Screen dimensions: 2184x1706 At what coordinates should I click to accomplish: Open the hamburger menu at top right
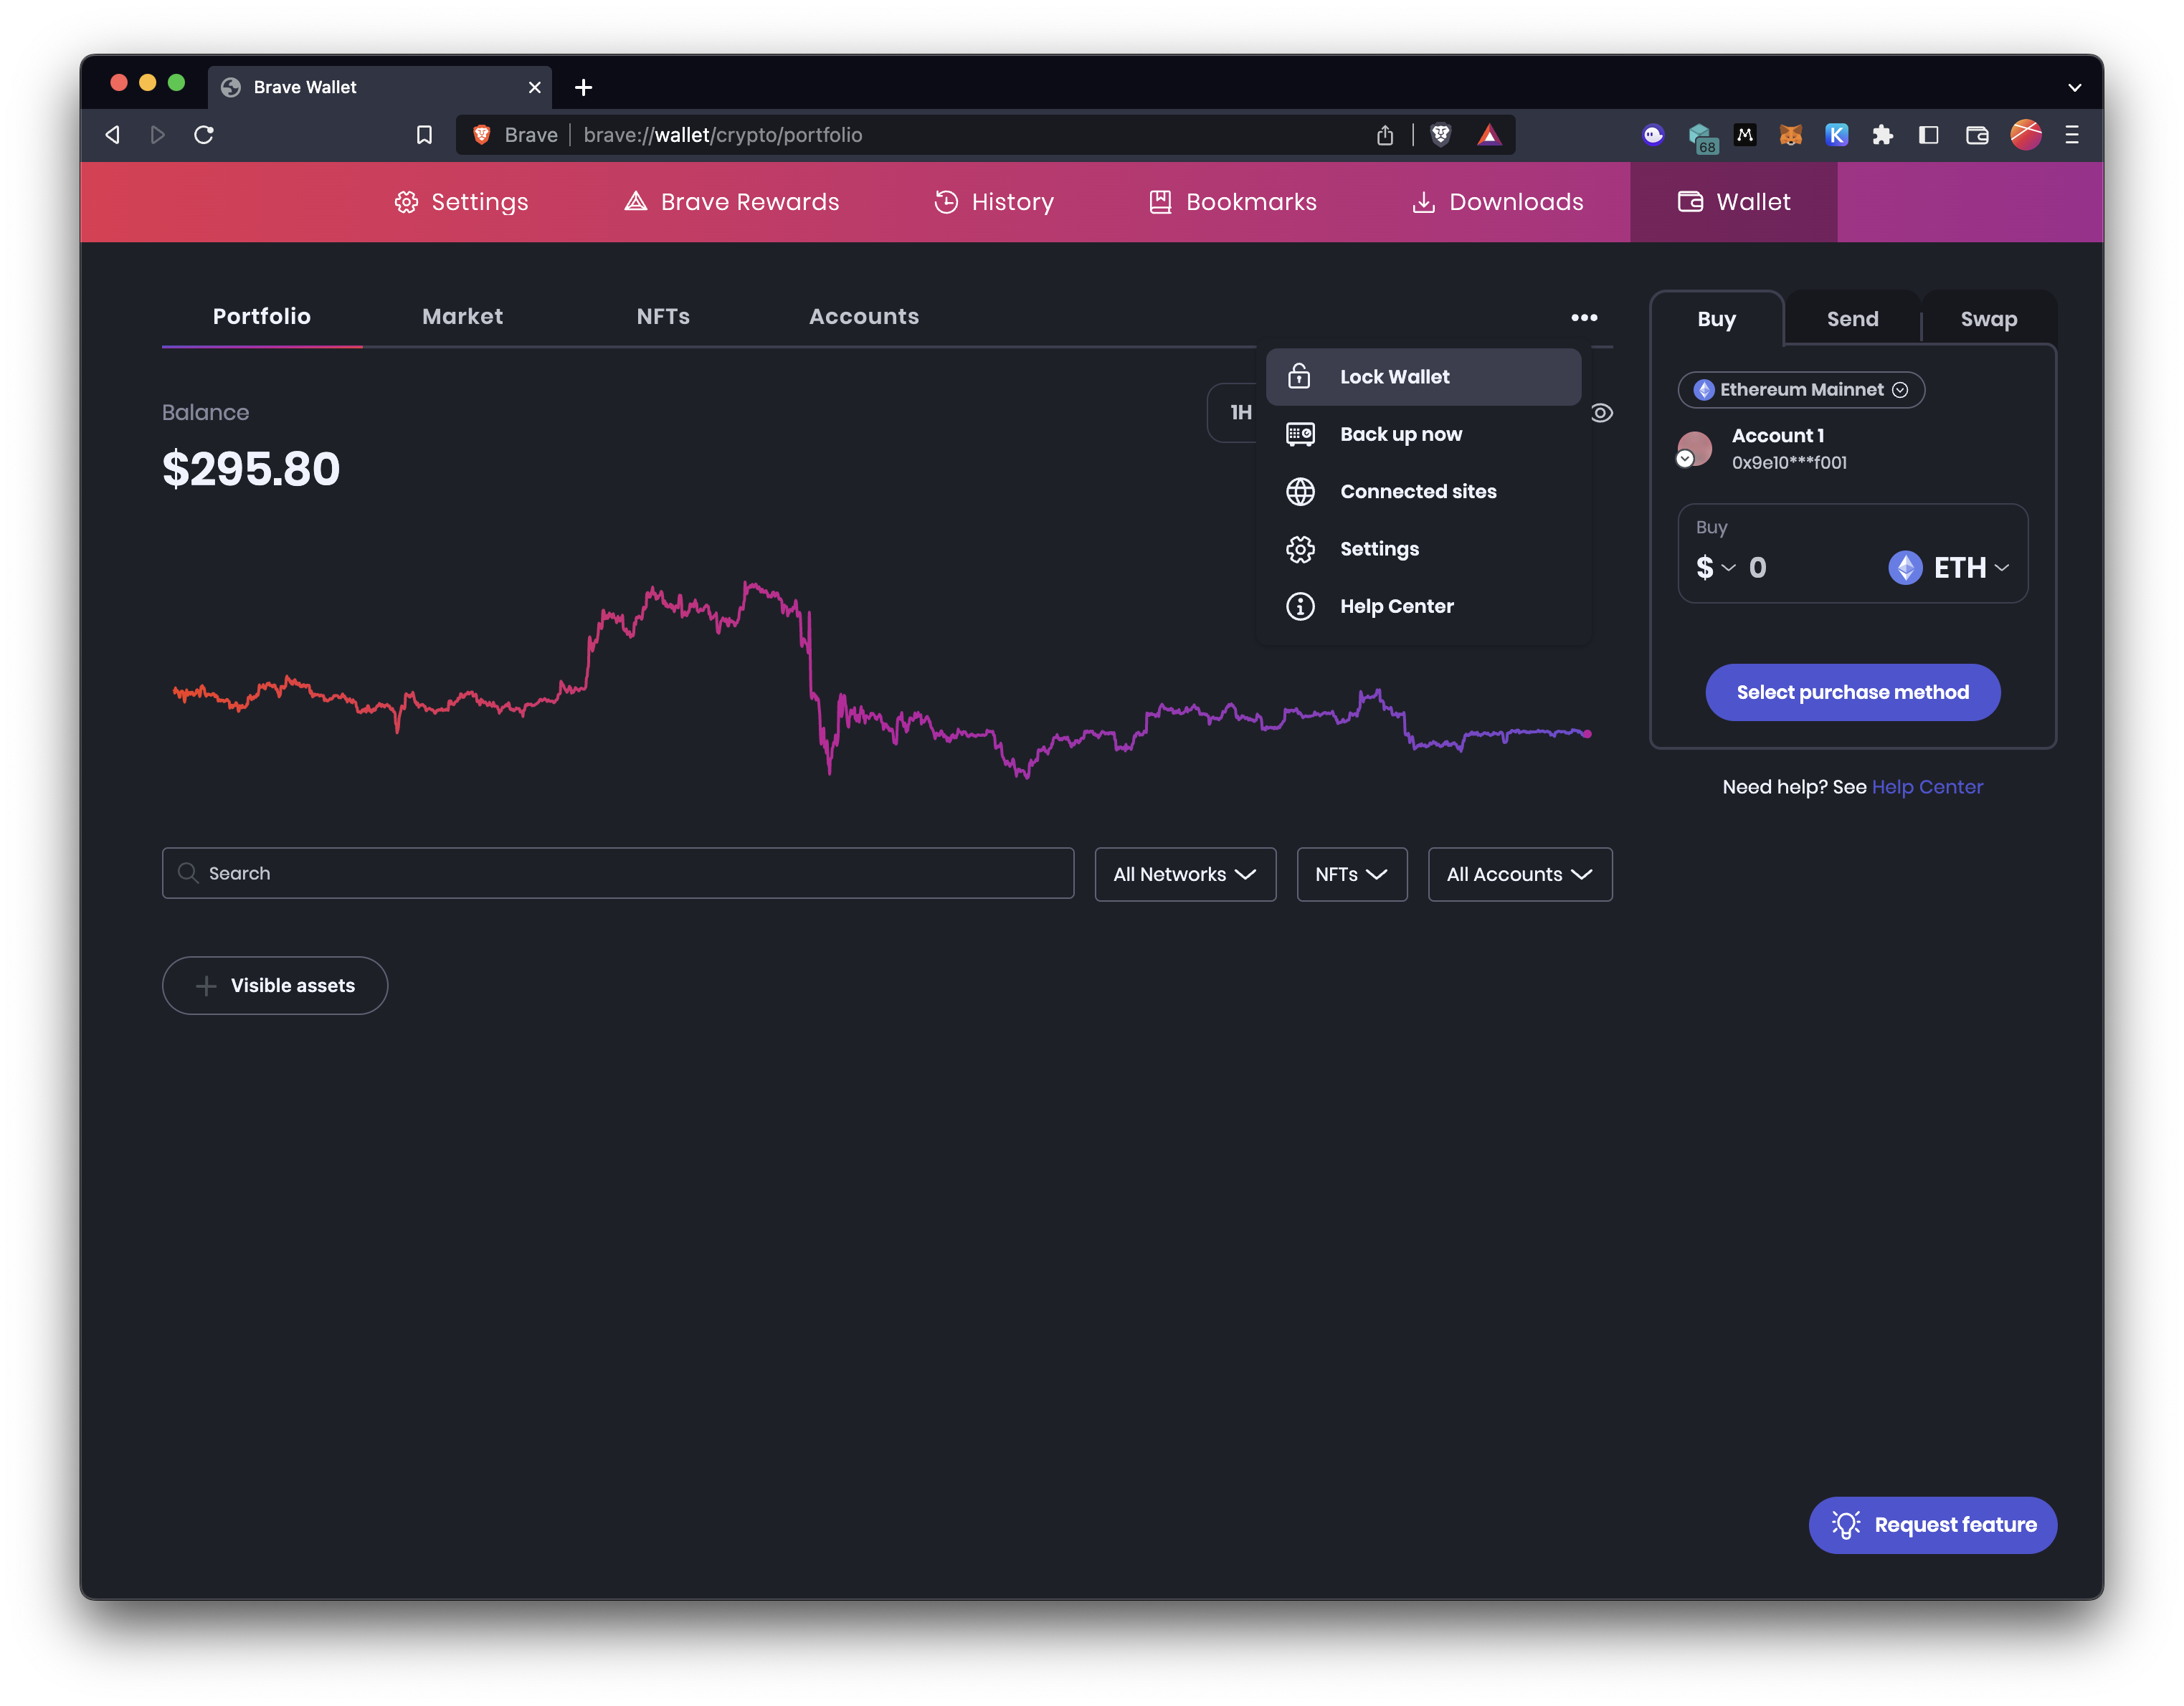(2070, 135)
